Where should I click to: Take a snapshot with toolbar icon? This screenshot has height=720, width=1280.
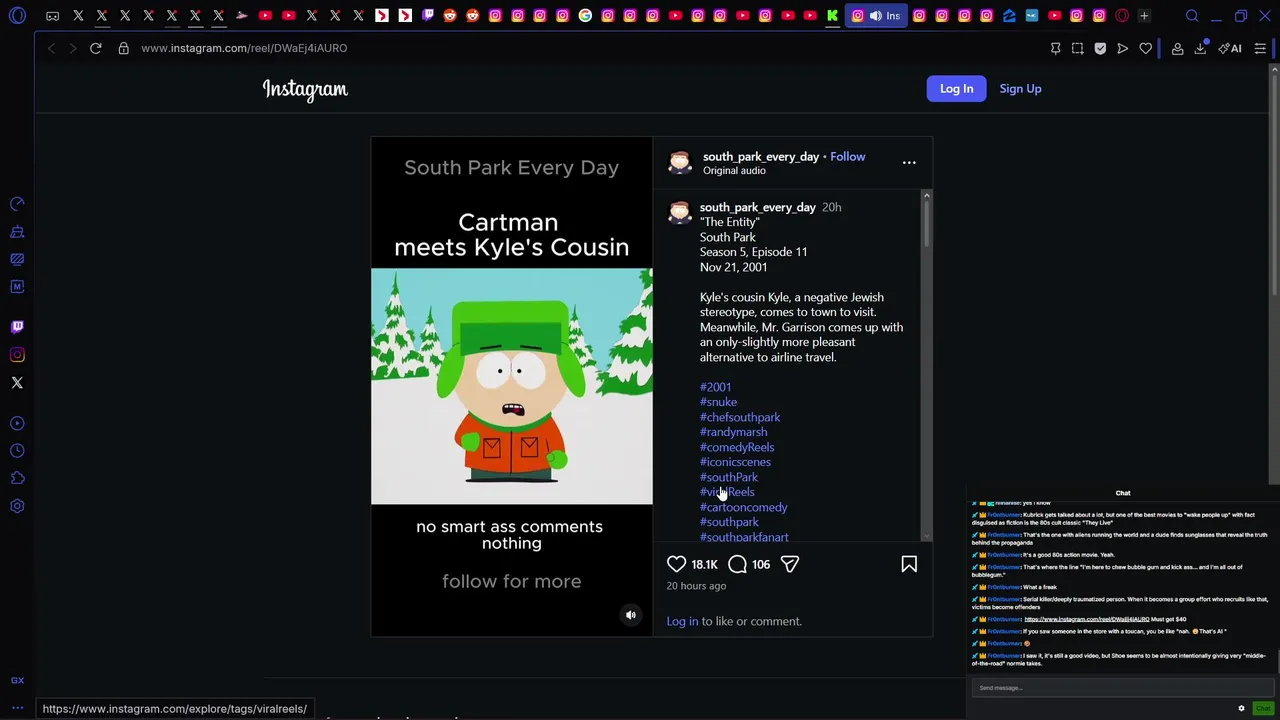pyautogui.click(x=1077, y=48)
